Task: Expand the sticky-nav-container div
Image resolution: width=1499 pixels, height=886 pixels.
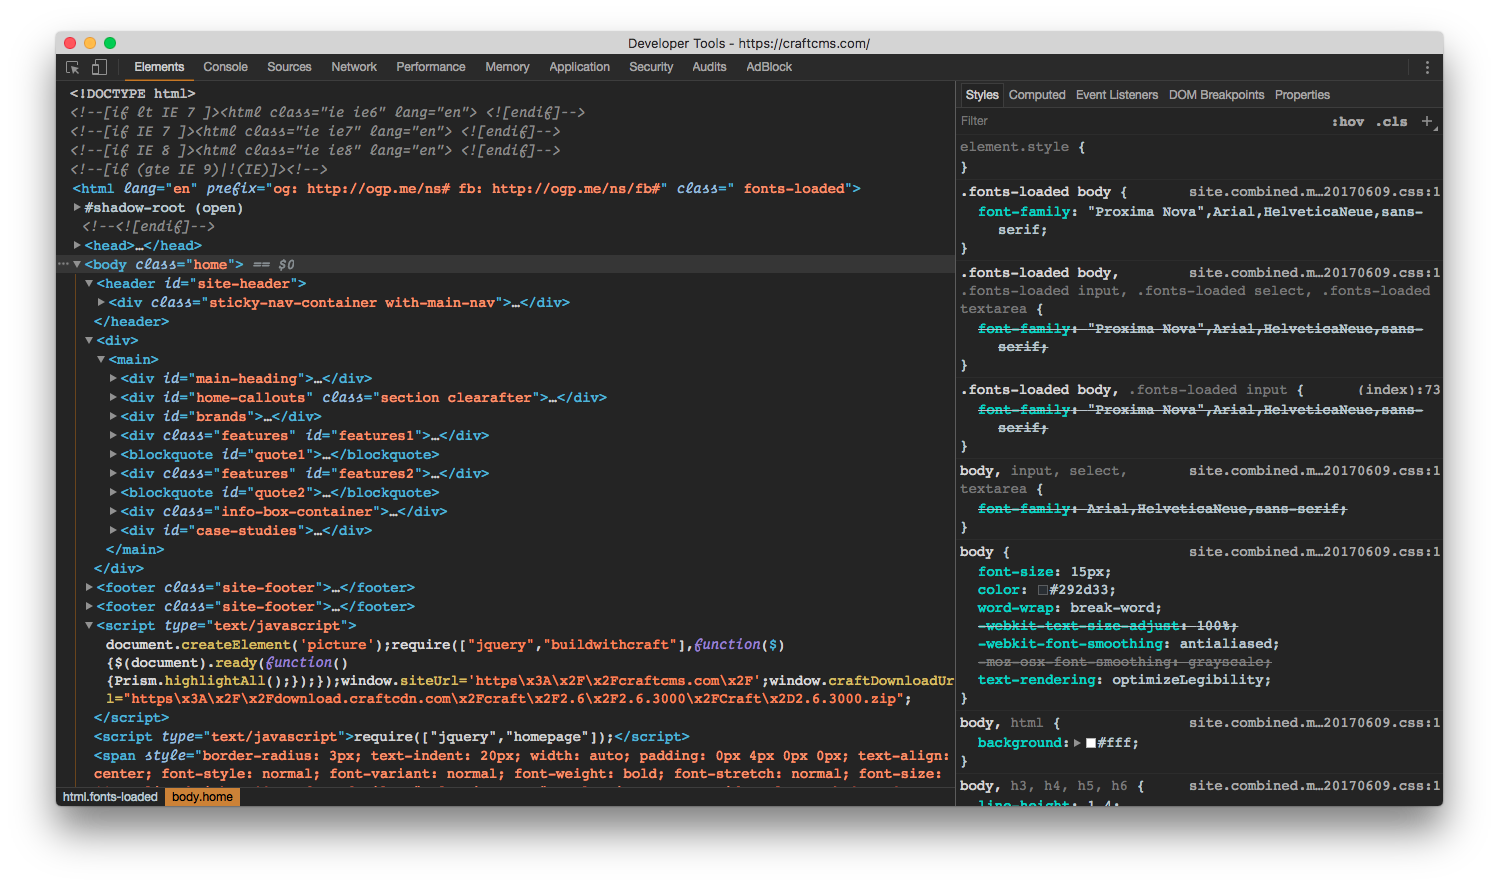Action: pyautogui.click(x=101, y=302)
